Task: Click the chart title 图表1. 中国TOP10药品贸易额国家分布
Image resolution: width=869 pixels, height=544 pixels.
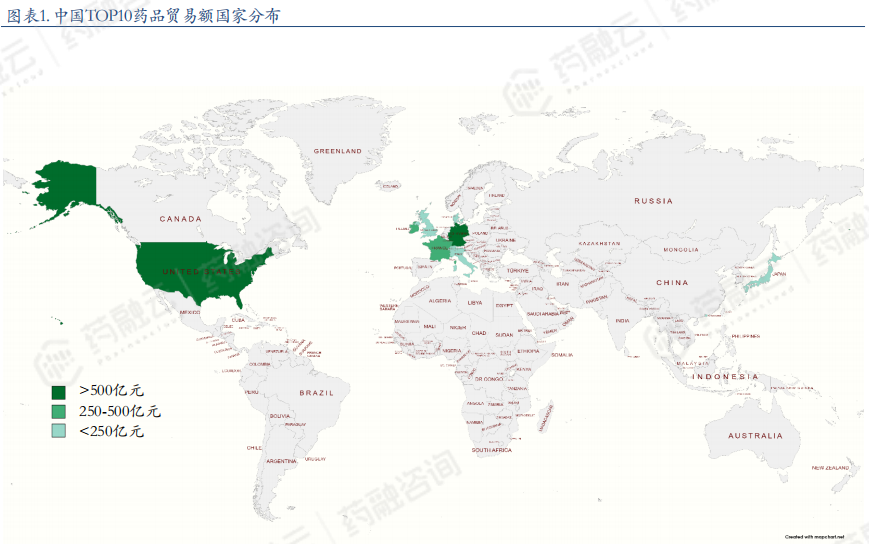Action: click(144, 15)
